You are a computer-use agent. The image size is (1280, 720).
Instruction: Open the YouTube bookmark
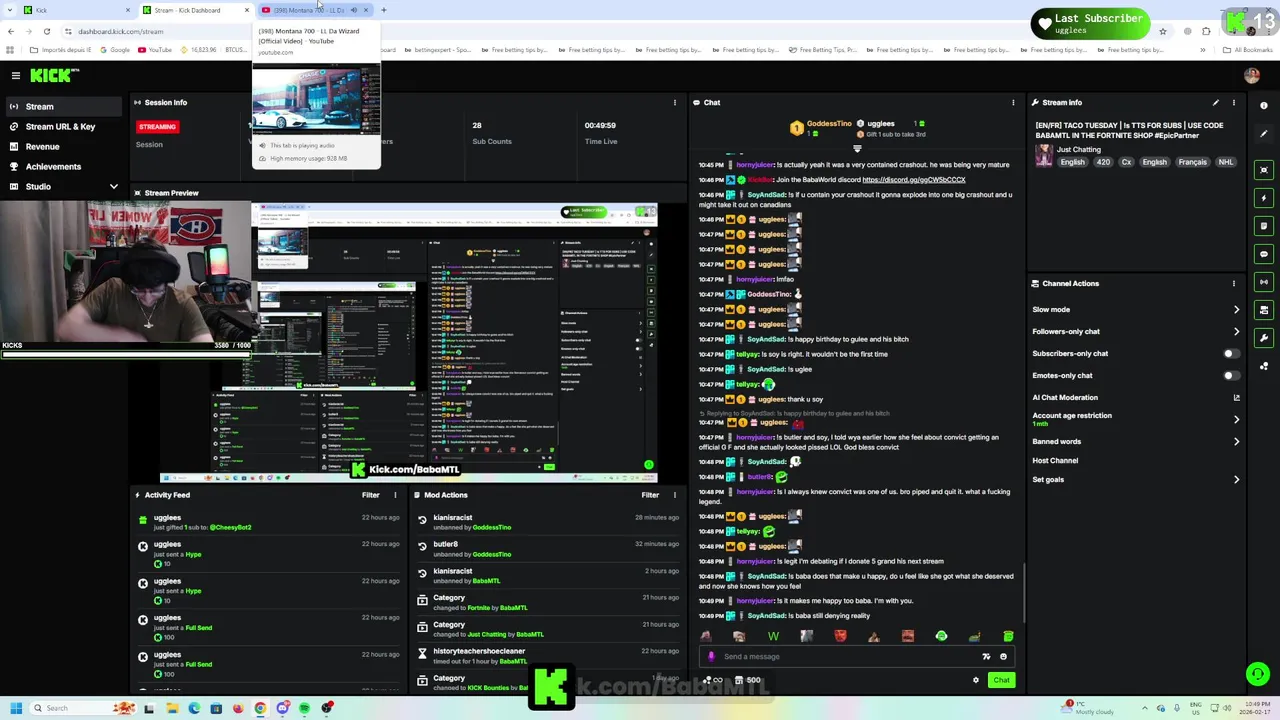click(155, 50)
